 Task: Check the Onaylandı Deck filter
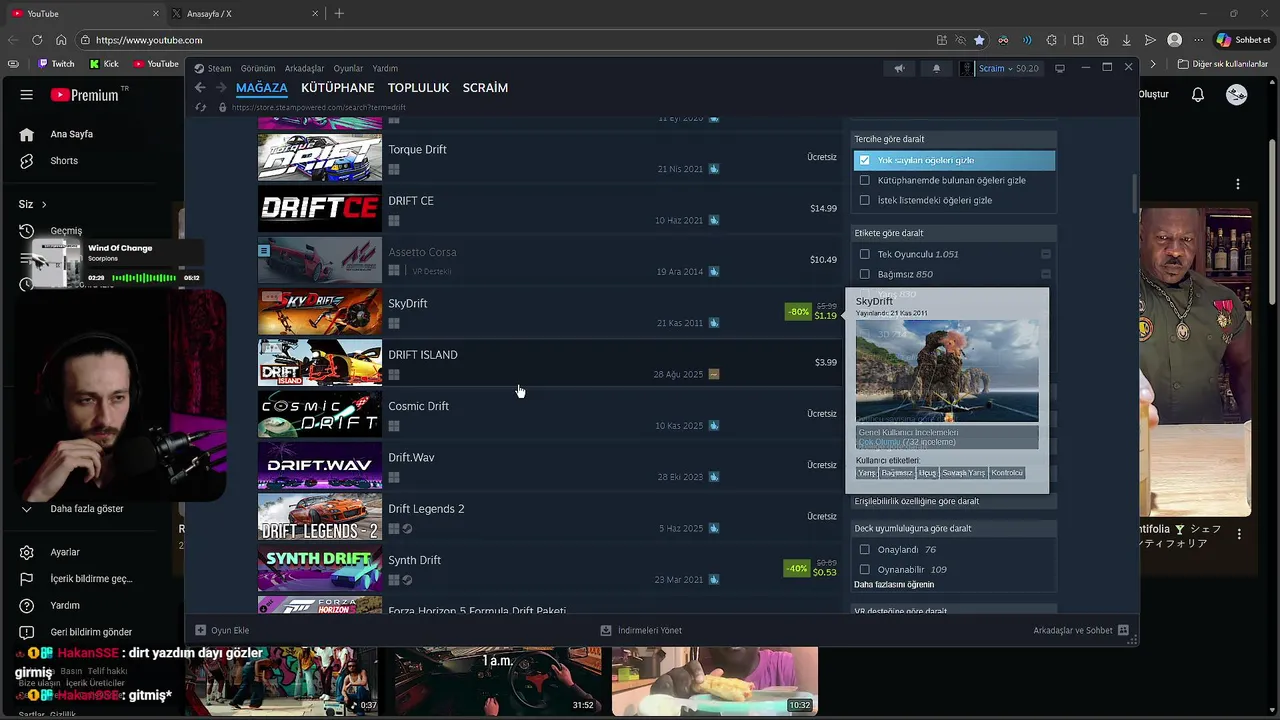pyautogui.click(x=865, y=549)
